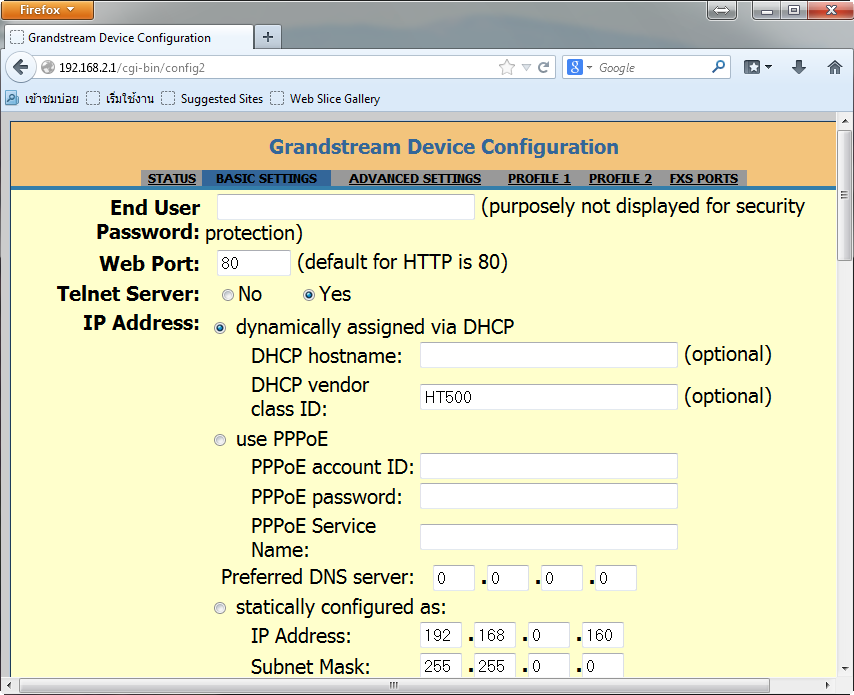Go to PROFILE 1 page
The width and height of the screenshot is (854, 695).
coord(539,179)
